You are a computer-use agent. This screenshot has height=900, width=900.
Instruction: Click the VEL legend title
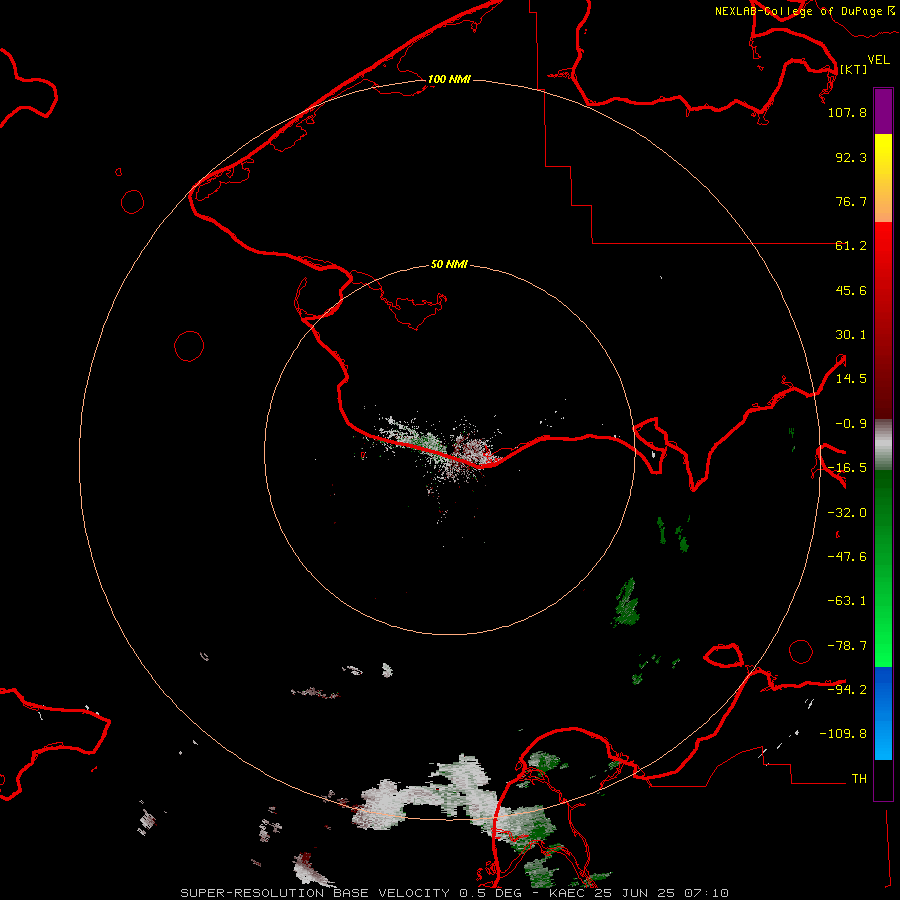[878, 60]
